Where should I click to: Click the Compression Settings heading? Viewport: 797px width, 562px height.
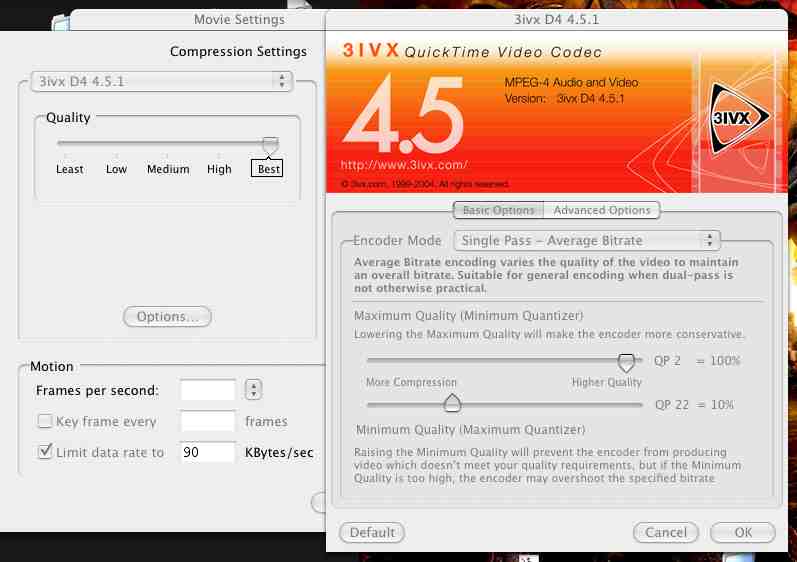coord(238,51)
